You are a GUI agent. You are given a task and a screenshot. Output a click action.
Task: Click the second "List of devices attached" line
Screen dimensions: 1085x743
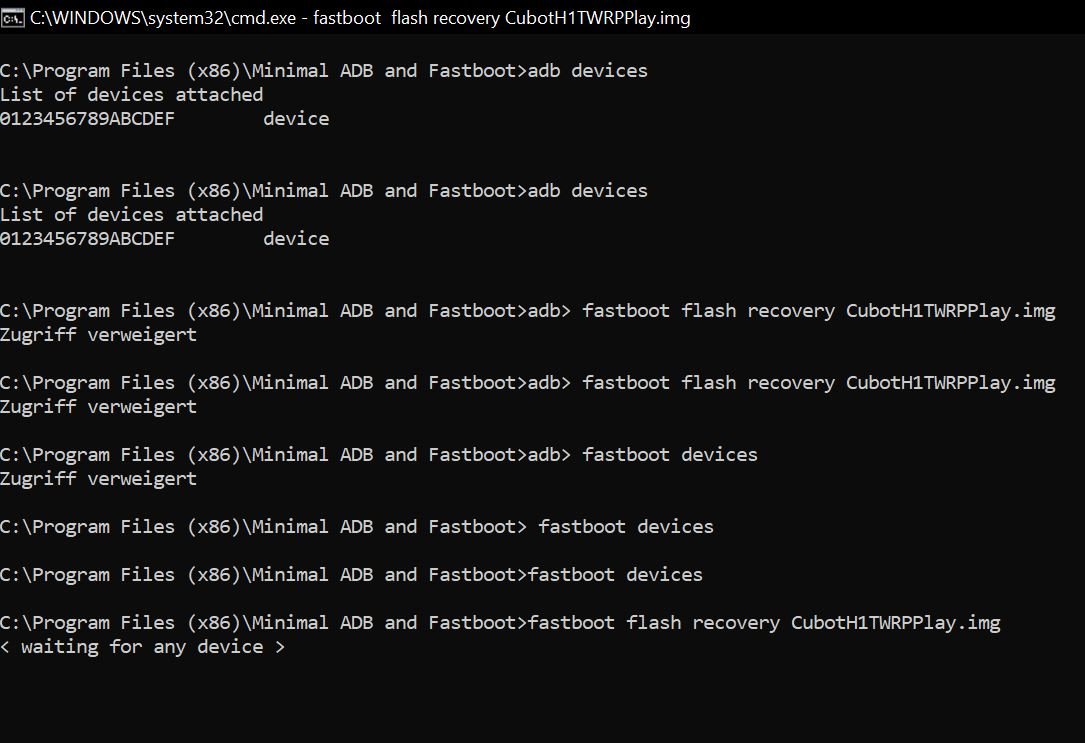[x=131, y=215]
